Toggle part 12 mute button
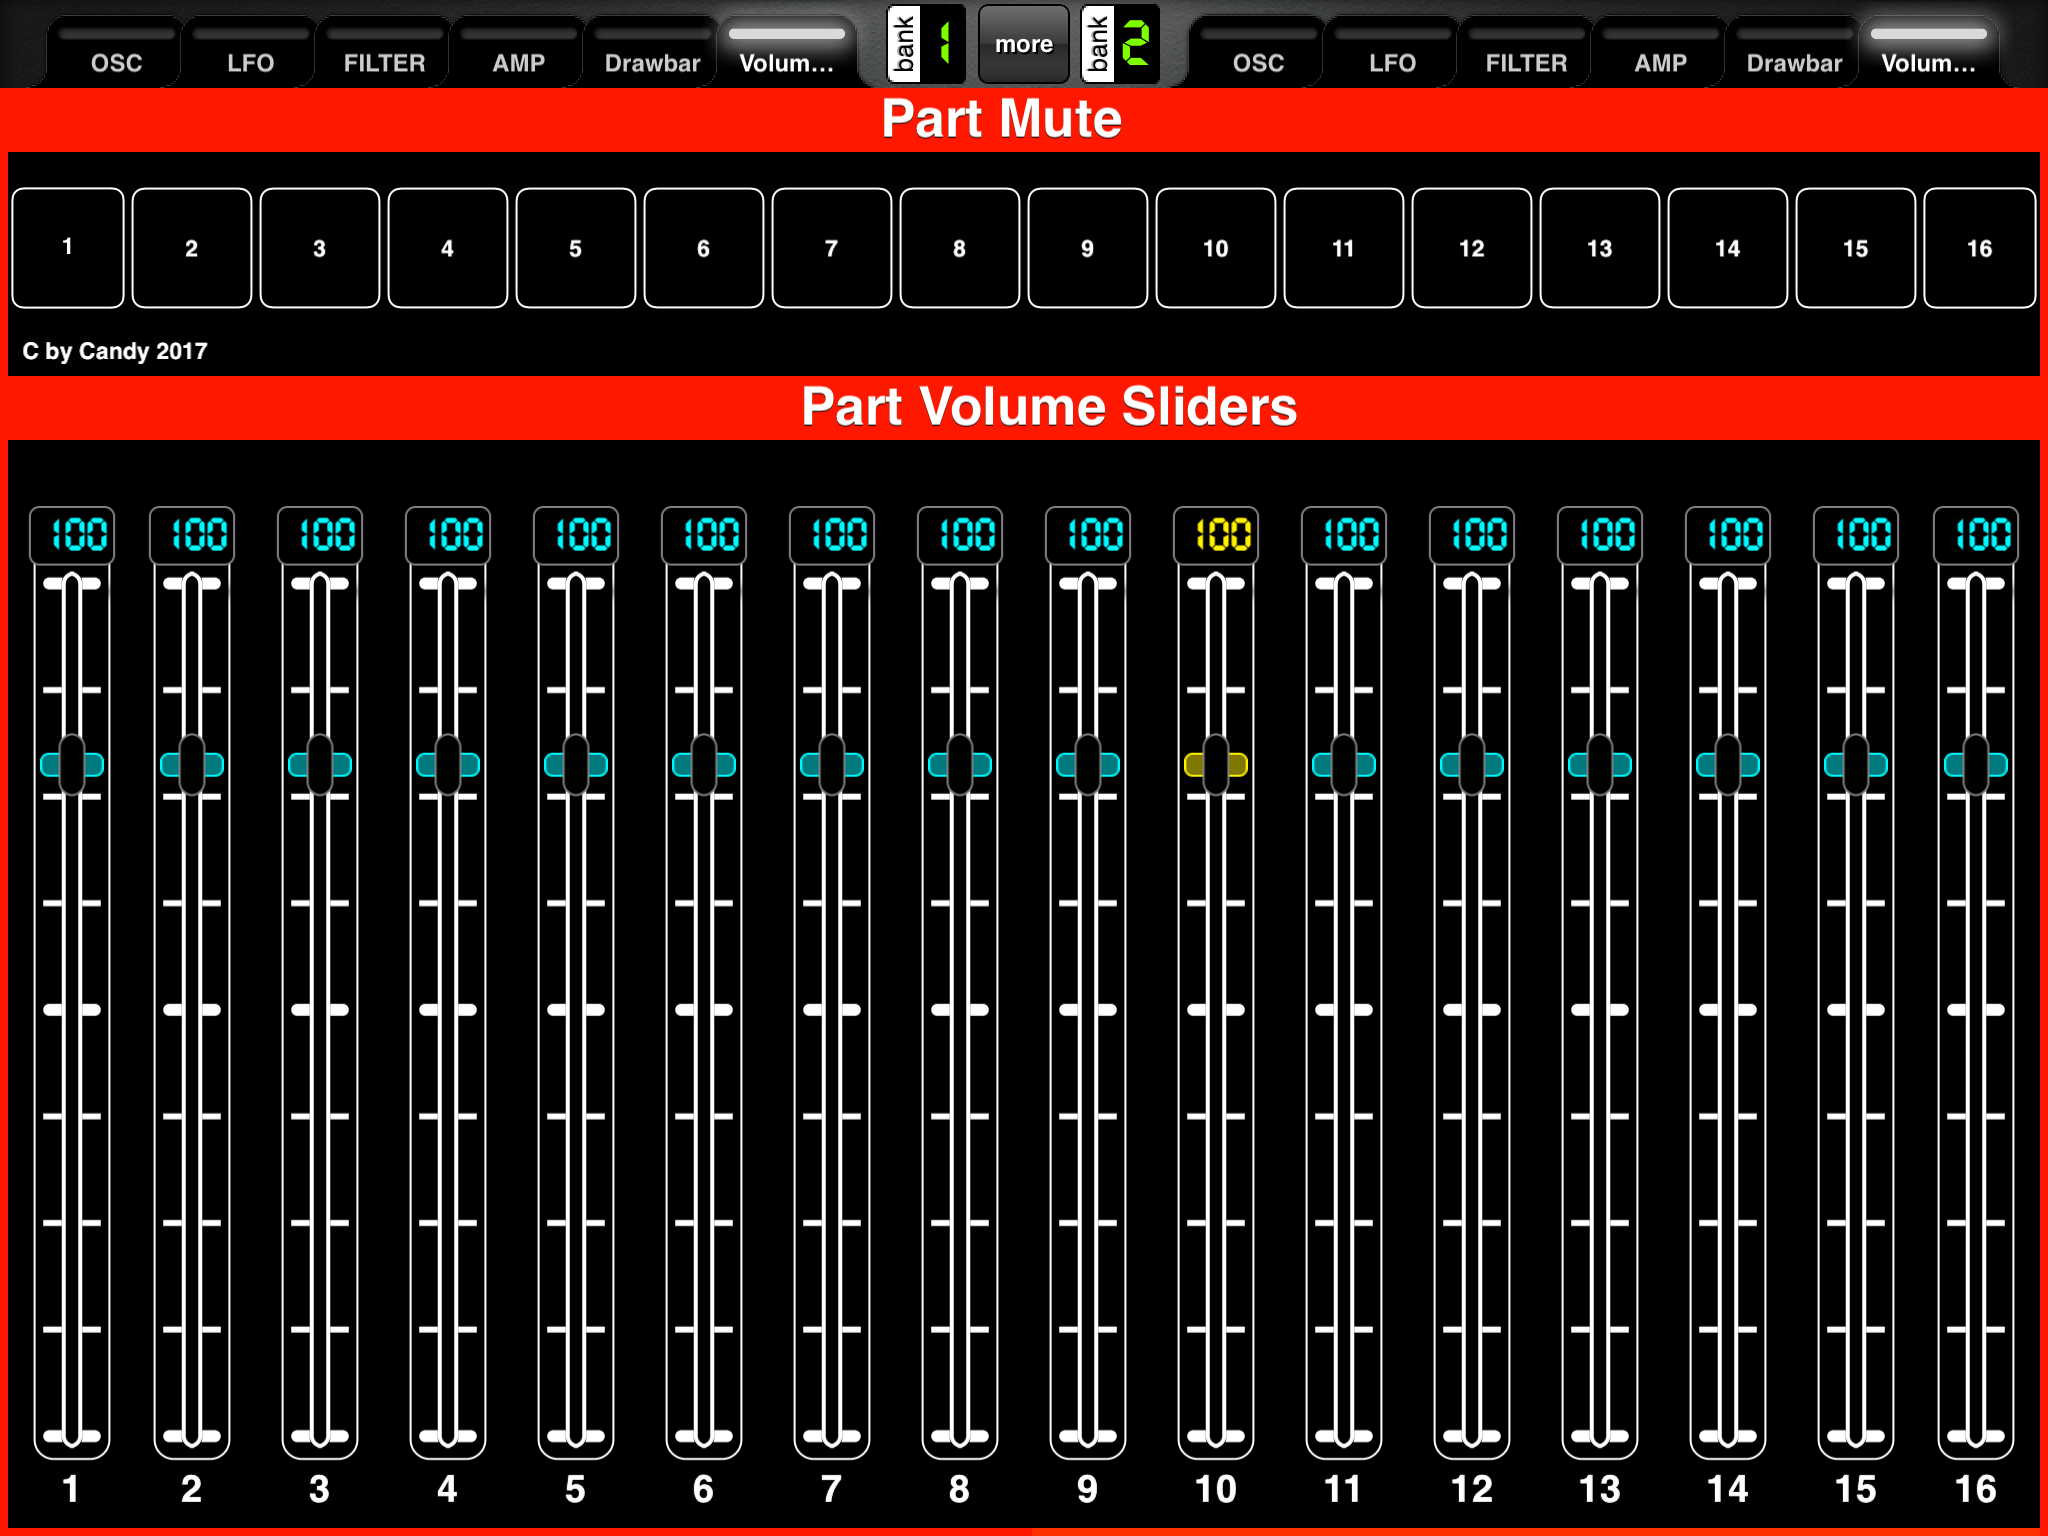 click(x=1472, y=248)
